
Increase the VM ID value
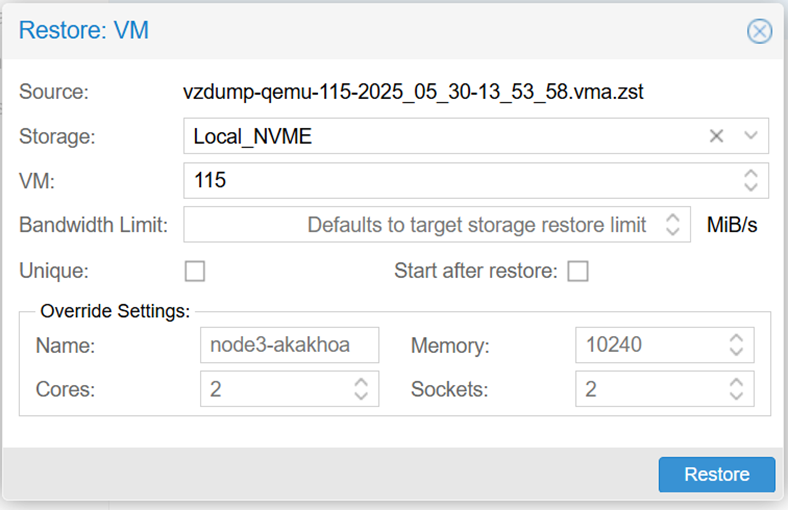[x=751, y=174]
